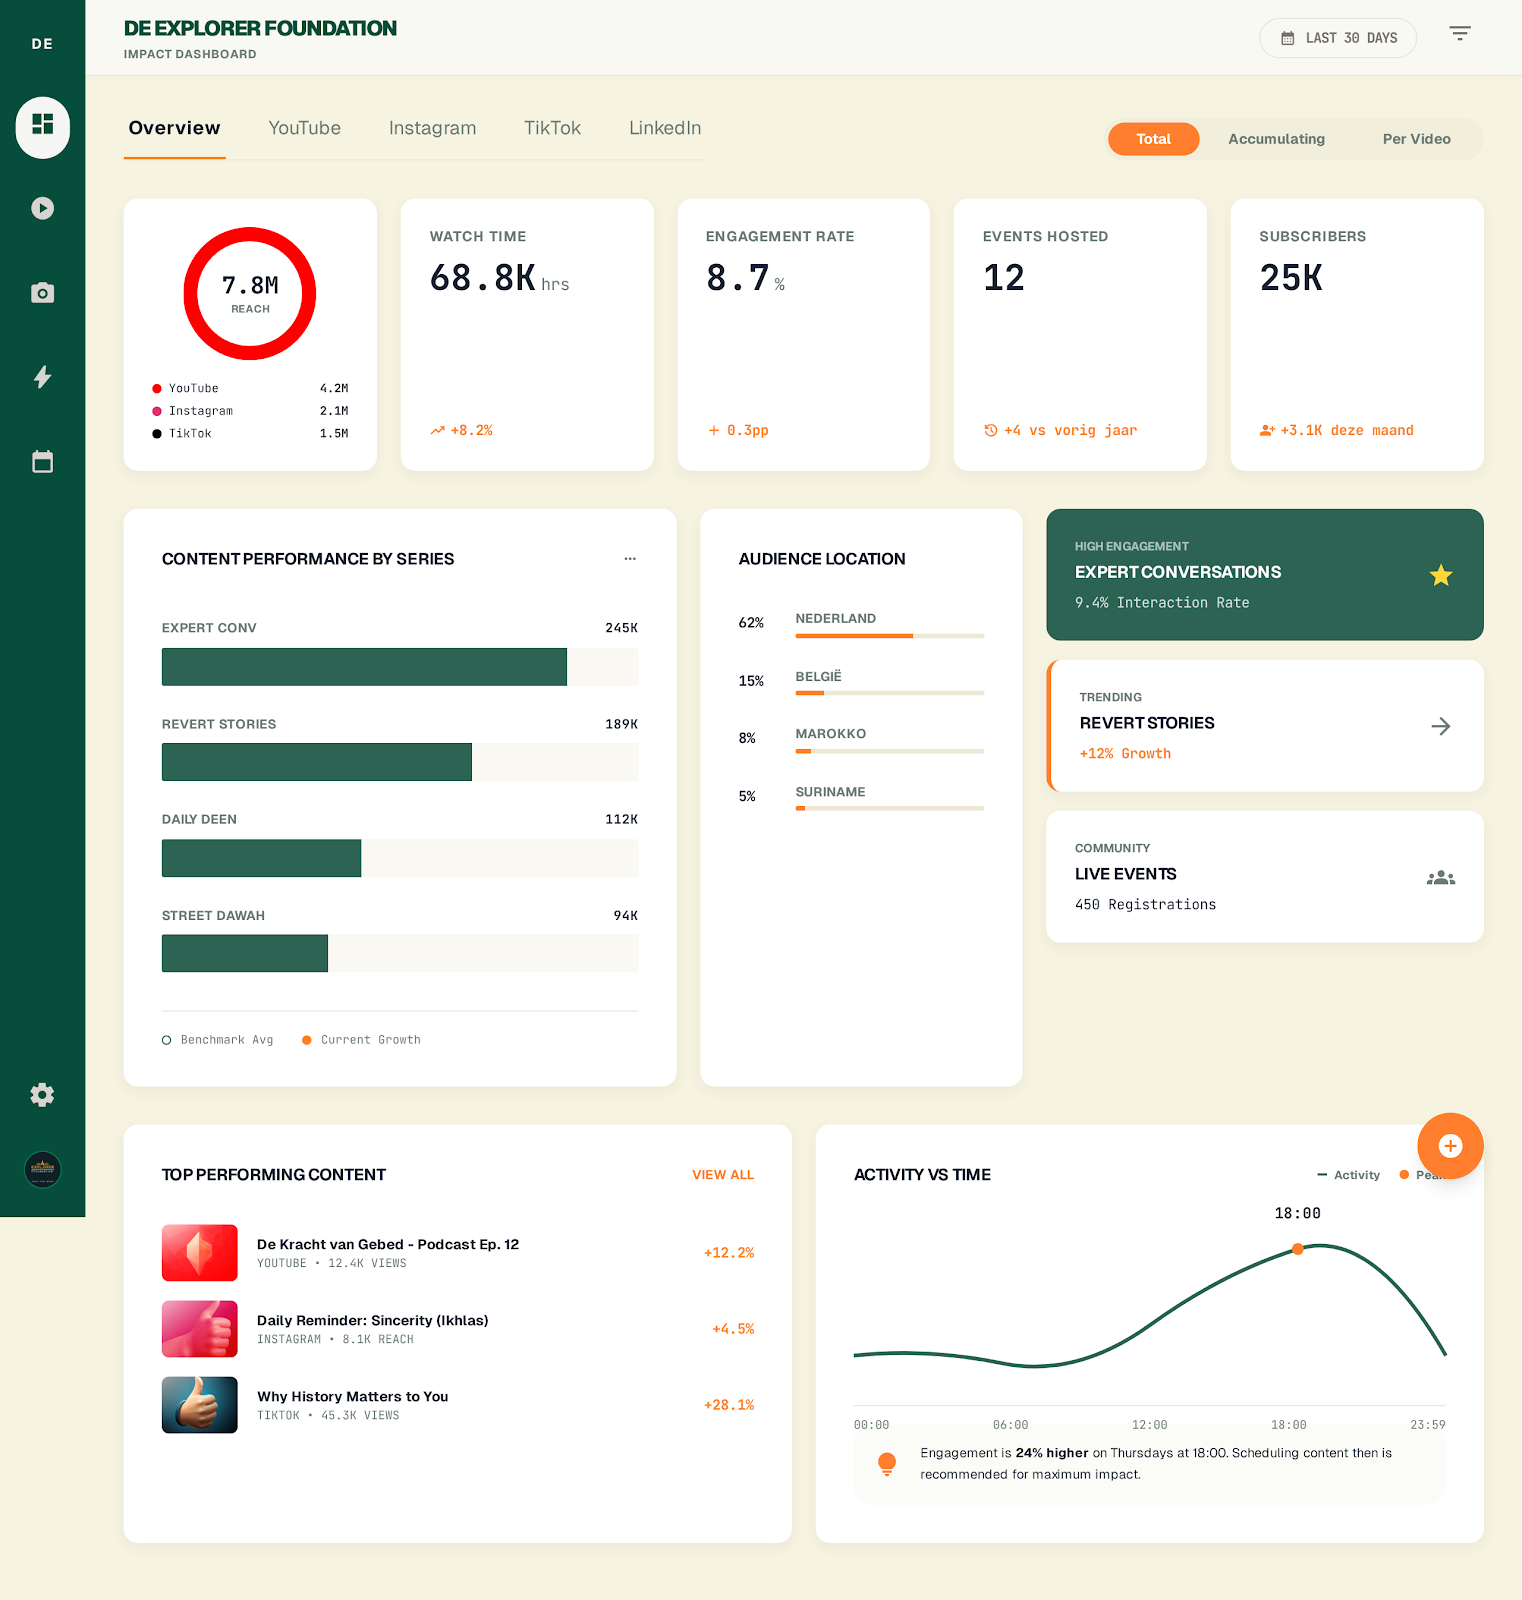1522x1600 pixels.
Task: Click the arrow on Trending Revert Stories card
Action: 1441,726
